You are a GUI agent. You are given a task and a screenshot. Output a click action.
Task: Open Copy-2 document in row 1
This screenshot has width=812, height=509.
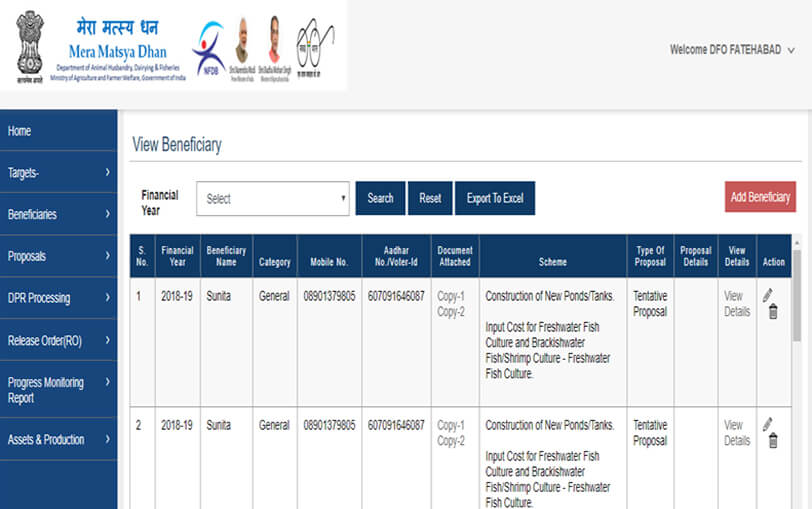coord(451,312)
